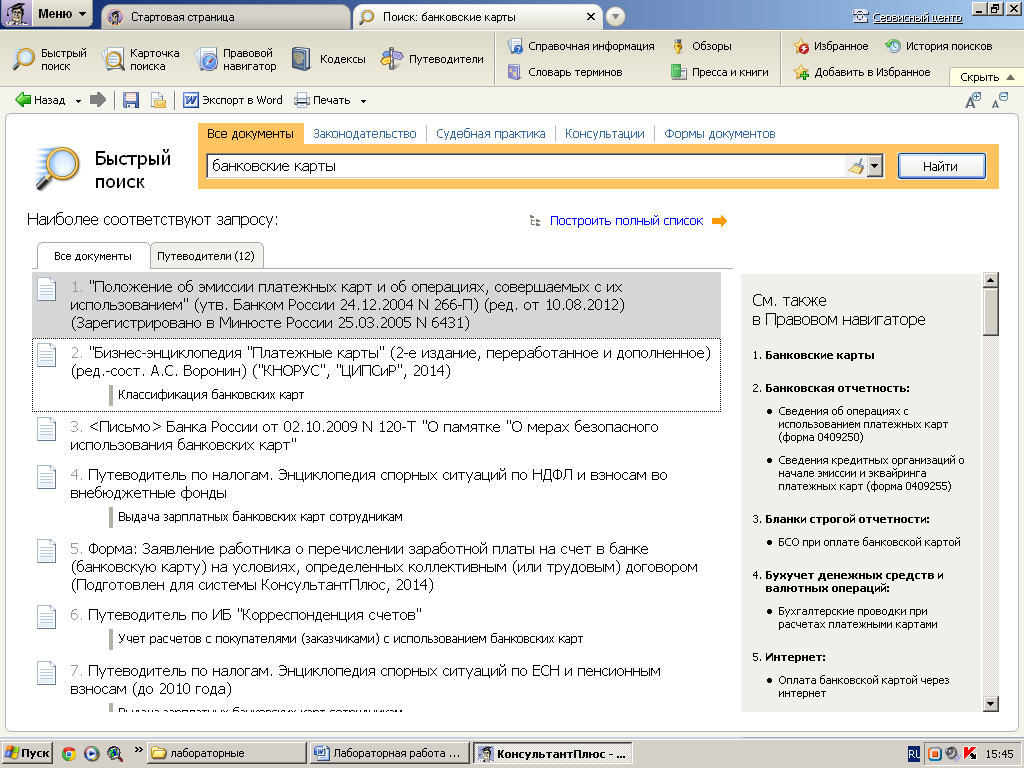Click document icon of result 5

tap(46, 551)
